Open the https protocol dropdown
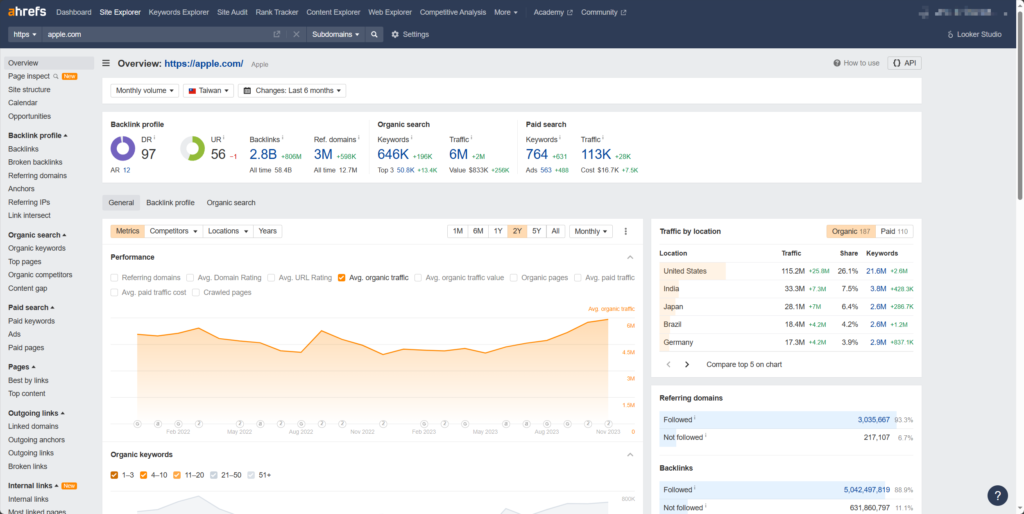 (x=25, y=35)
